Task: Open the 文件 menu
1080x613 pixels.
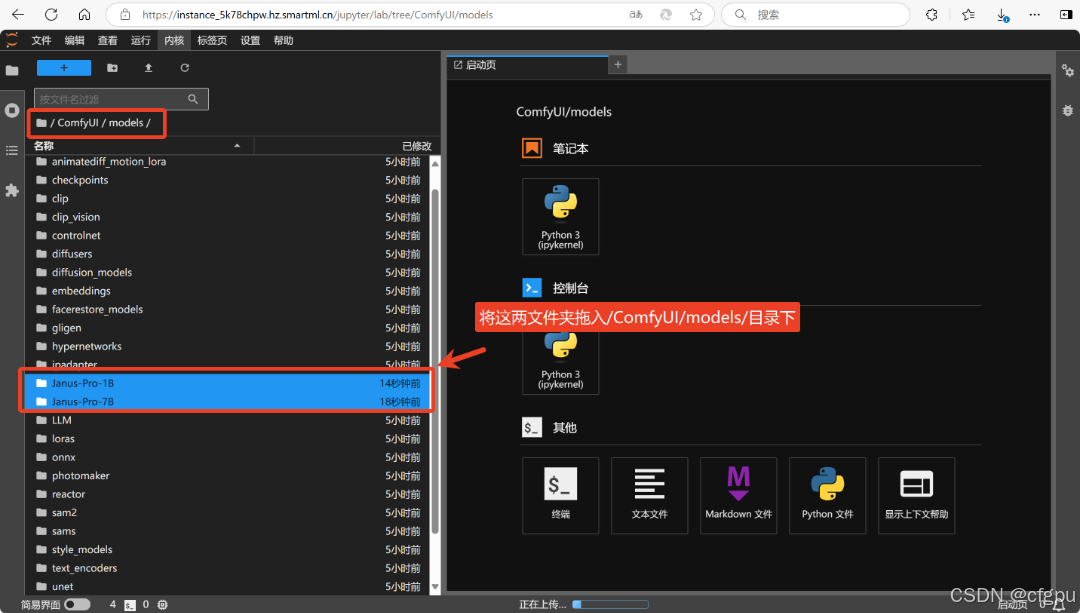Action: pyautogui.click(x=41, y=41)
